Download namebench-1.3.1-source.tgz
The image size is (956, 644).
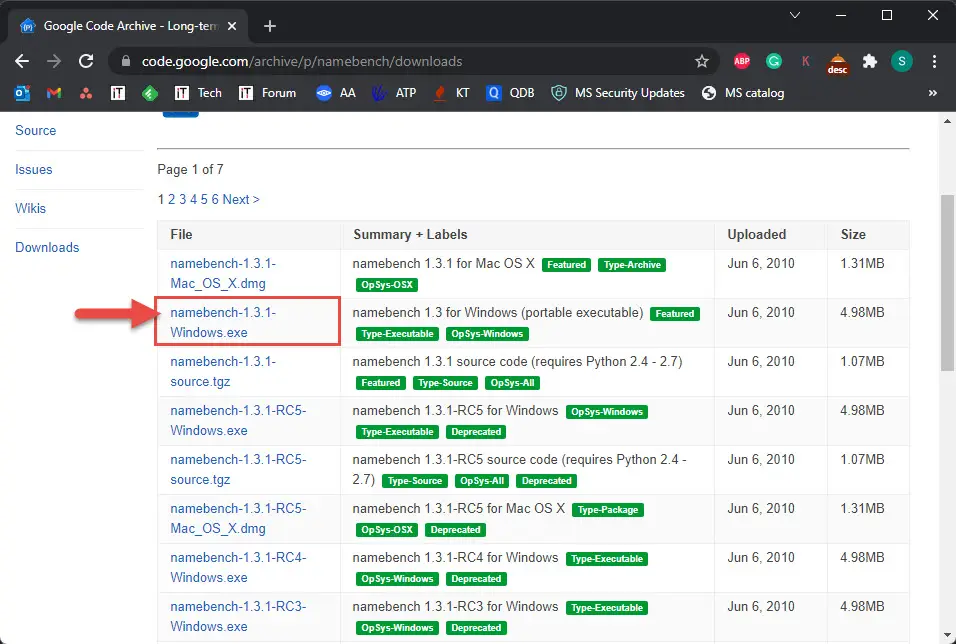point(223,371)
